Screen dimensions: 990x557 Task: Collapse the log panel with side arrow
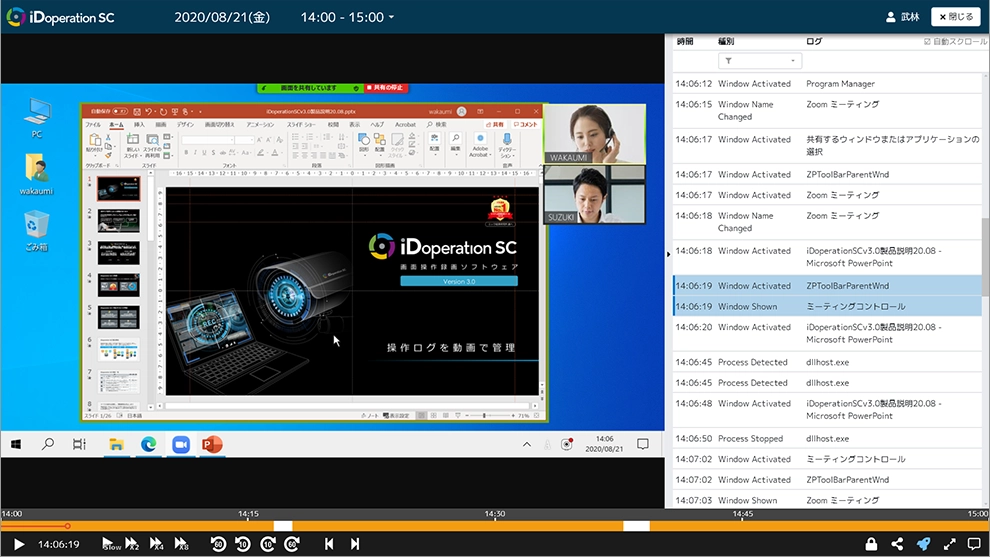tap(669, 254)
